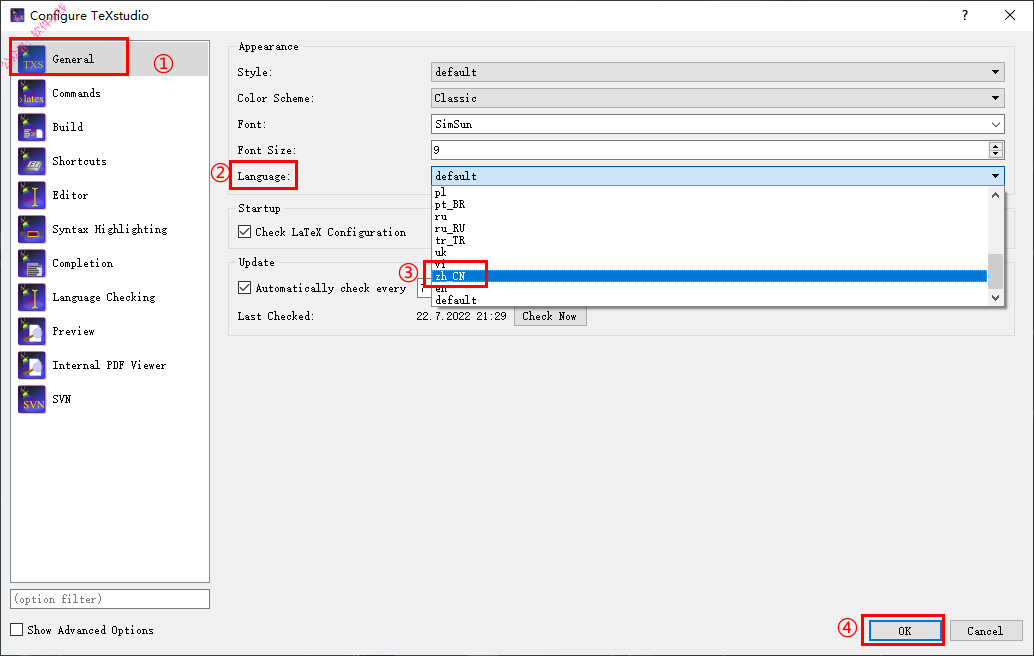
Task: Show the Internal PDF Viewer settings
Action: click(109, 365)
